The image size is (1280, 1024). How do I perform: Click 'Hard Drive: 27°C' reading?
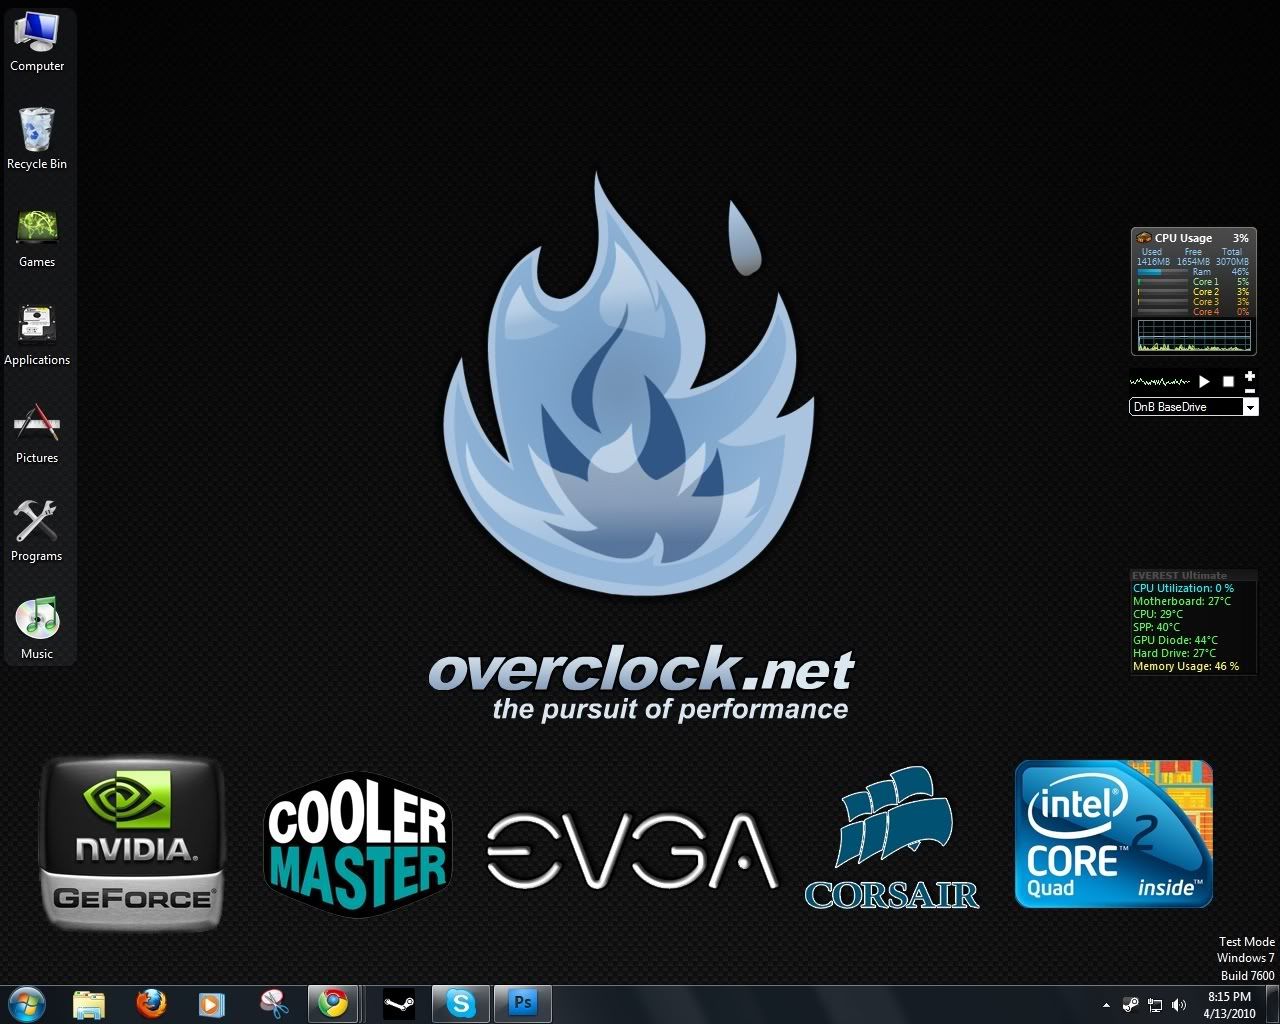(x=1174, y=653)
